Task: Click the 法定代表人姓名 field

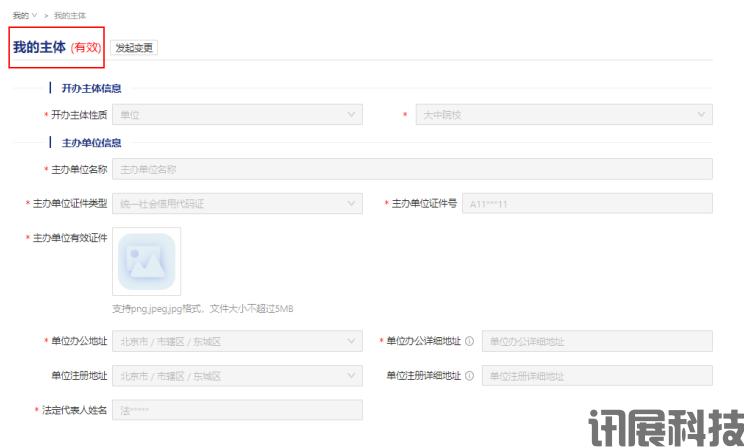Action: coord(237,410)
